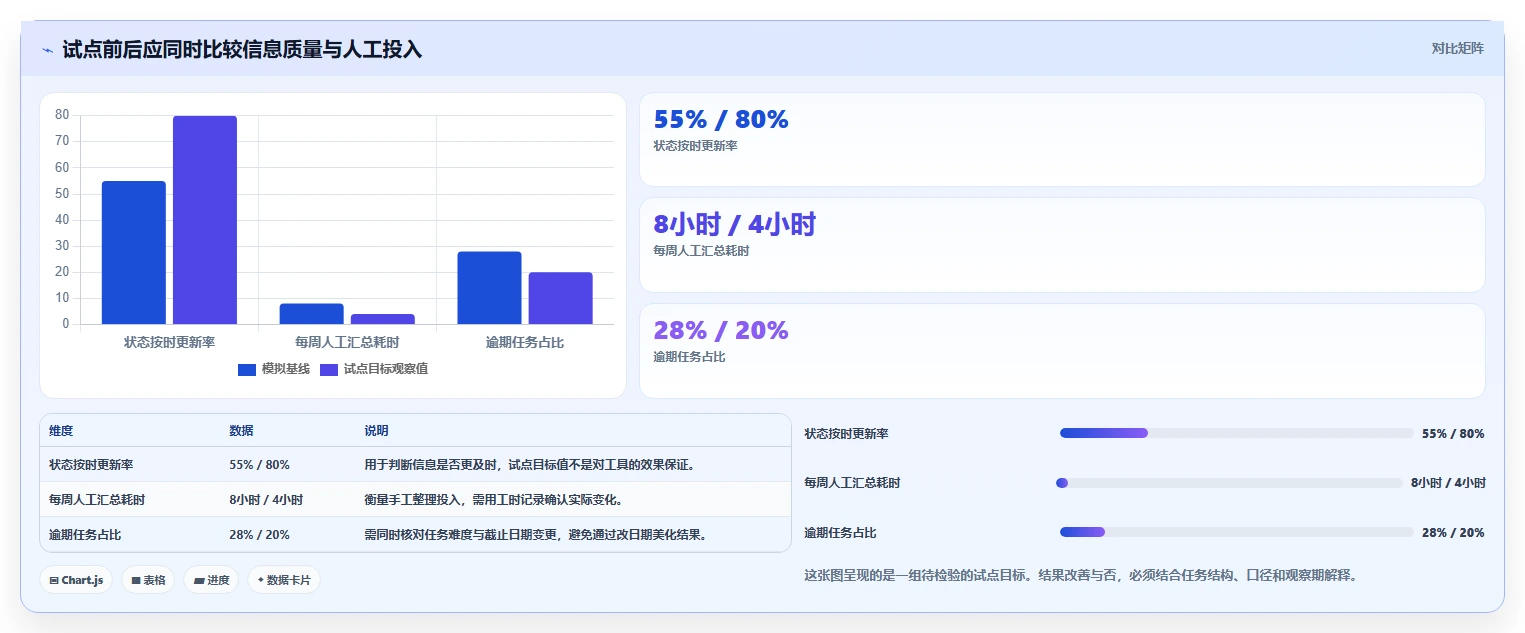Click the lightning icon beside the title
This screenshot has height=633, width=1525.
[x=47, y=50]
